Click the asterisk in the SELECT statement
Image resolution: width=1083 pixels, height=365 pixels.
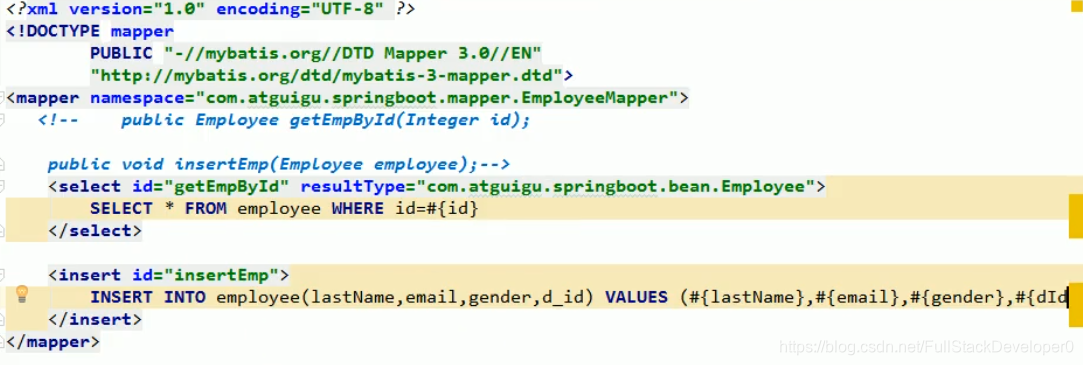coord(169,208)
